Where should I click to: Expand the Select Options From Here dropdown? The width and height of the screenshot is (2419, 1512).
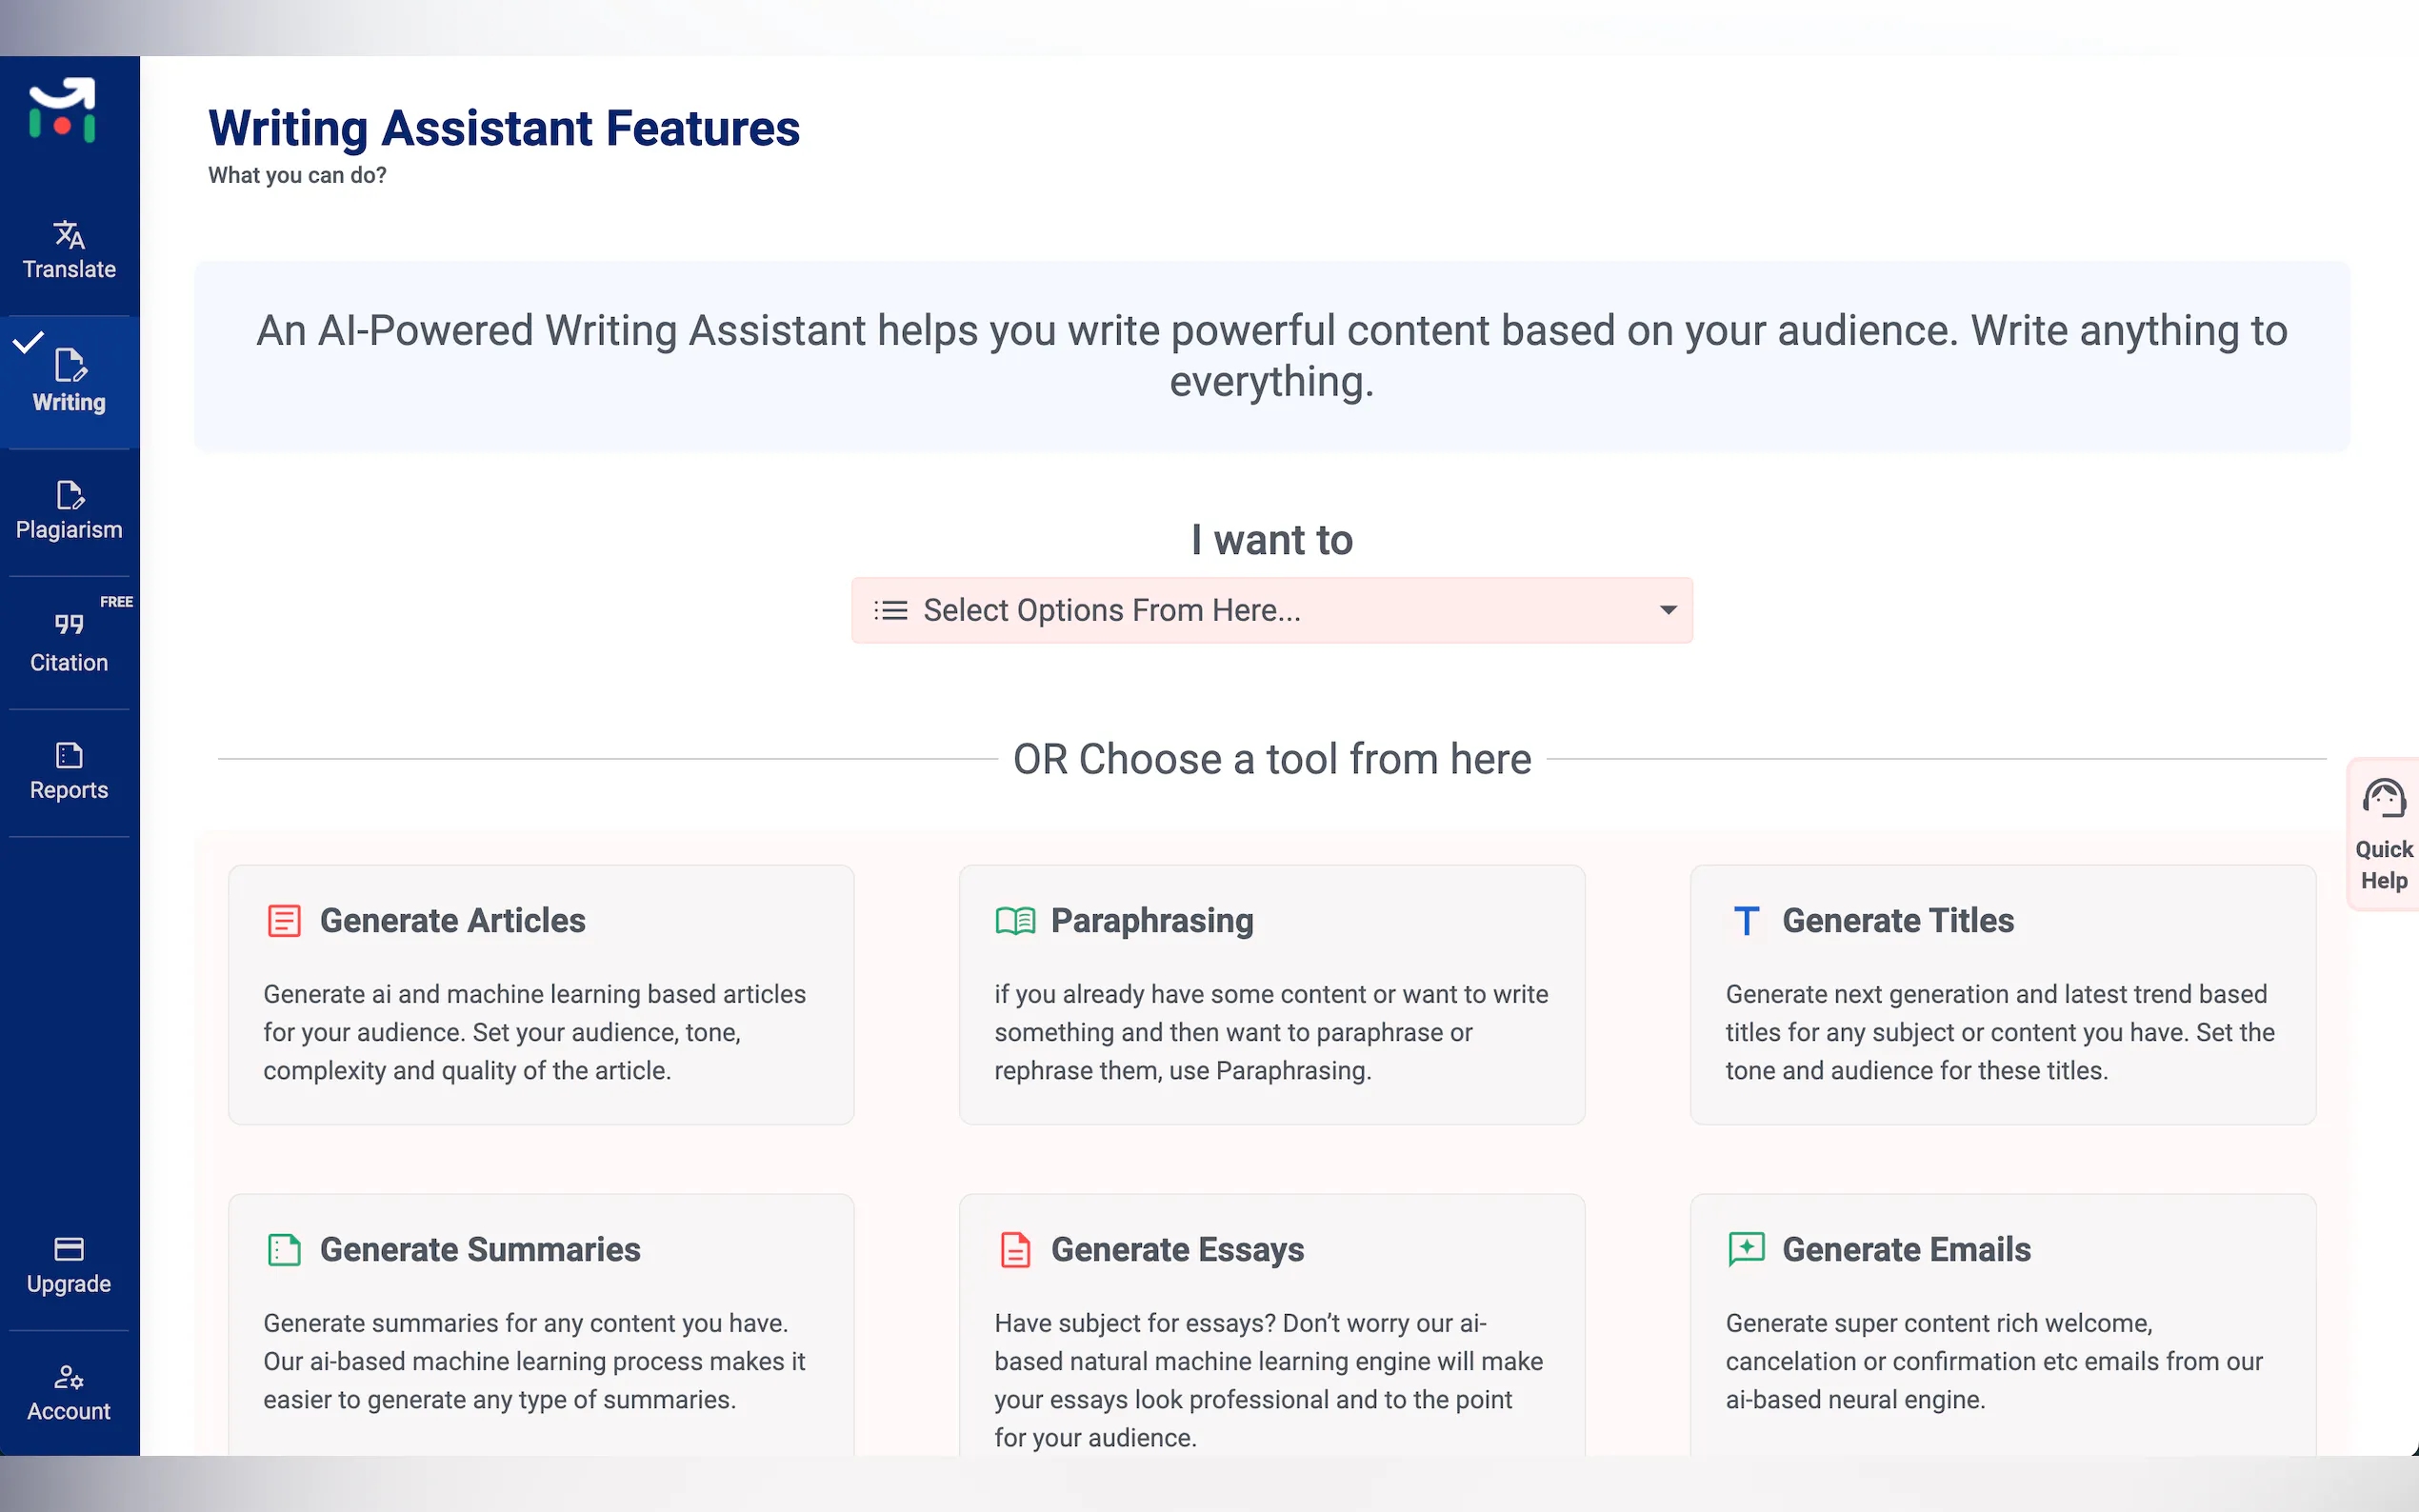(1270, 610)
